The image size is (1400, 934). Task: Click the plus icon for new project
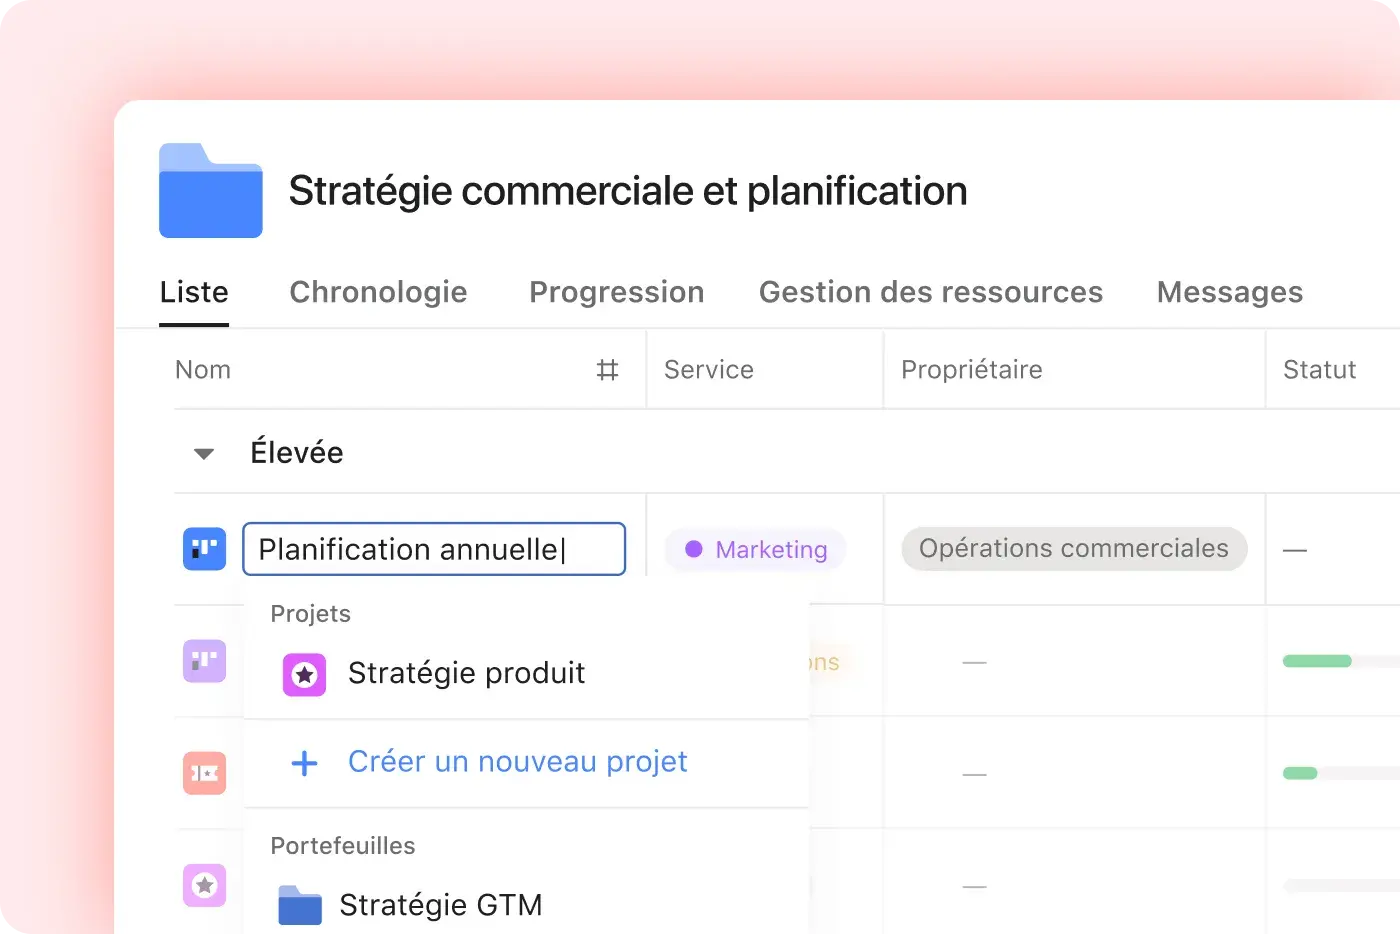click(x=304, y=764)
